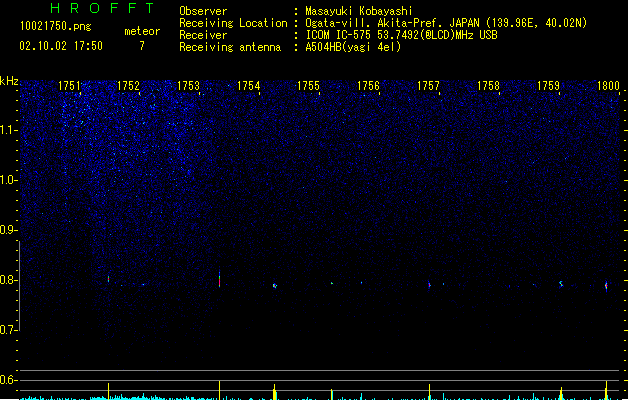Click time marker 1758
The image size is (629, 400).
point(488,86)
